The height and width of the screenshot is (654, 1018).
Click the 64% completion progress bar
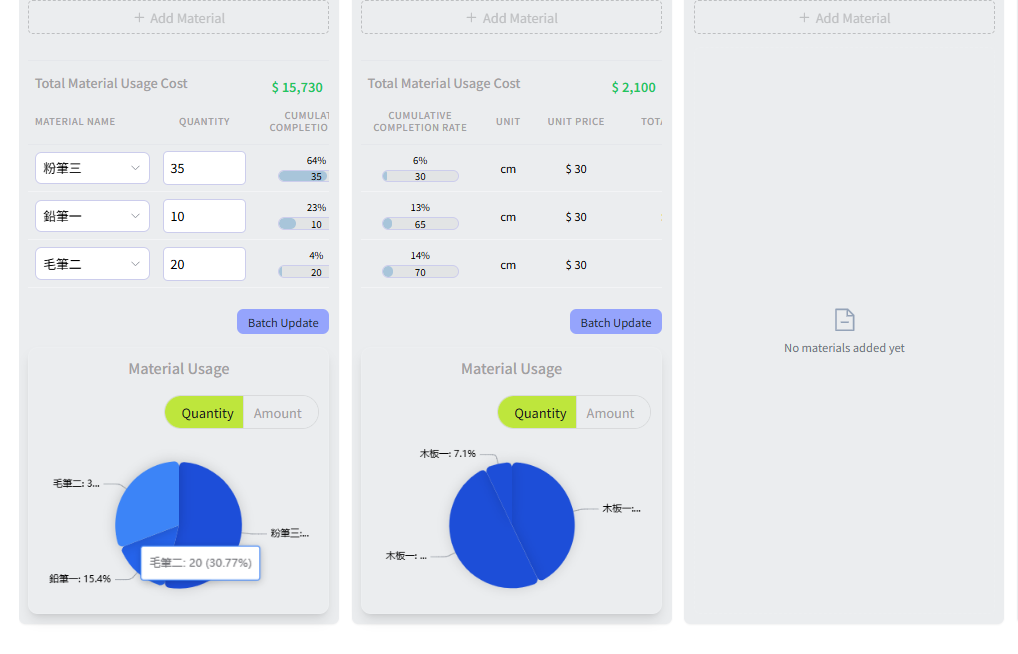303,176
